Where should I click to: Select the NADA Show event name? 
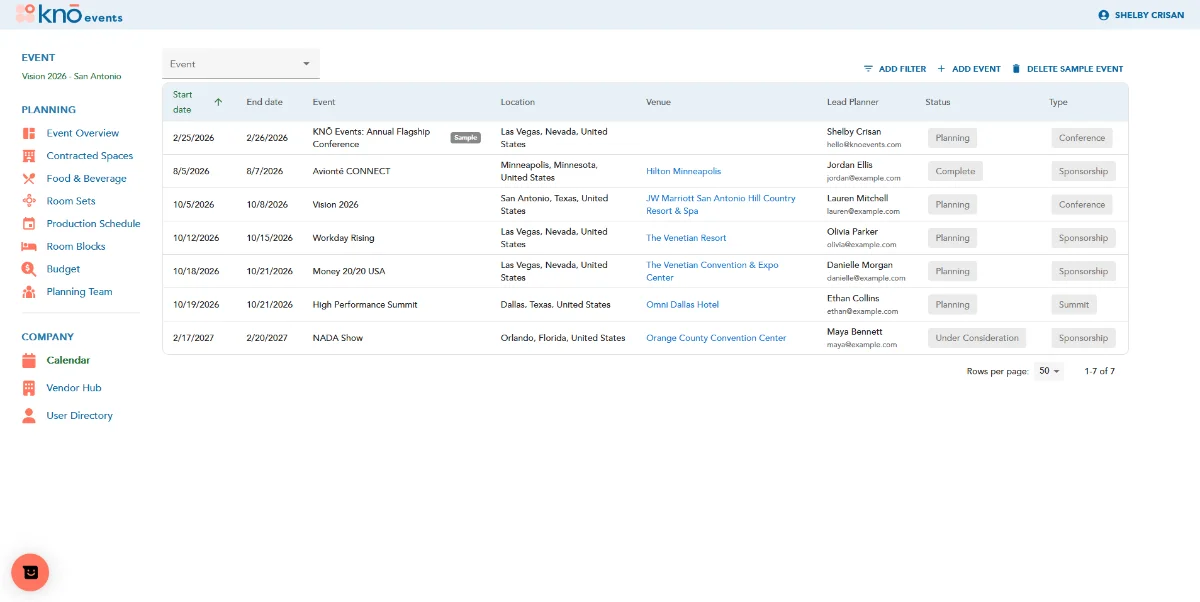(x=338, y=338)
